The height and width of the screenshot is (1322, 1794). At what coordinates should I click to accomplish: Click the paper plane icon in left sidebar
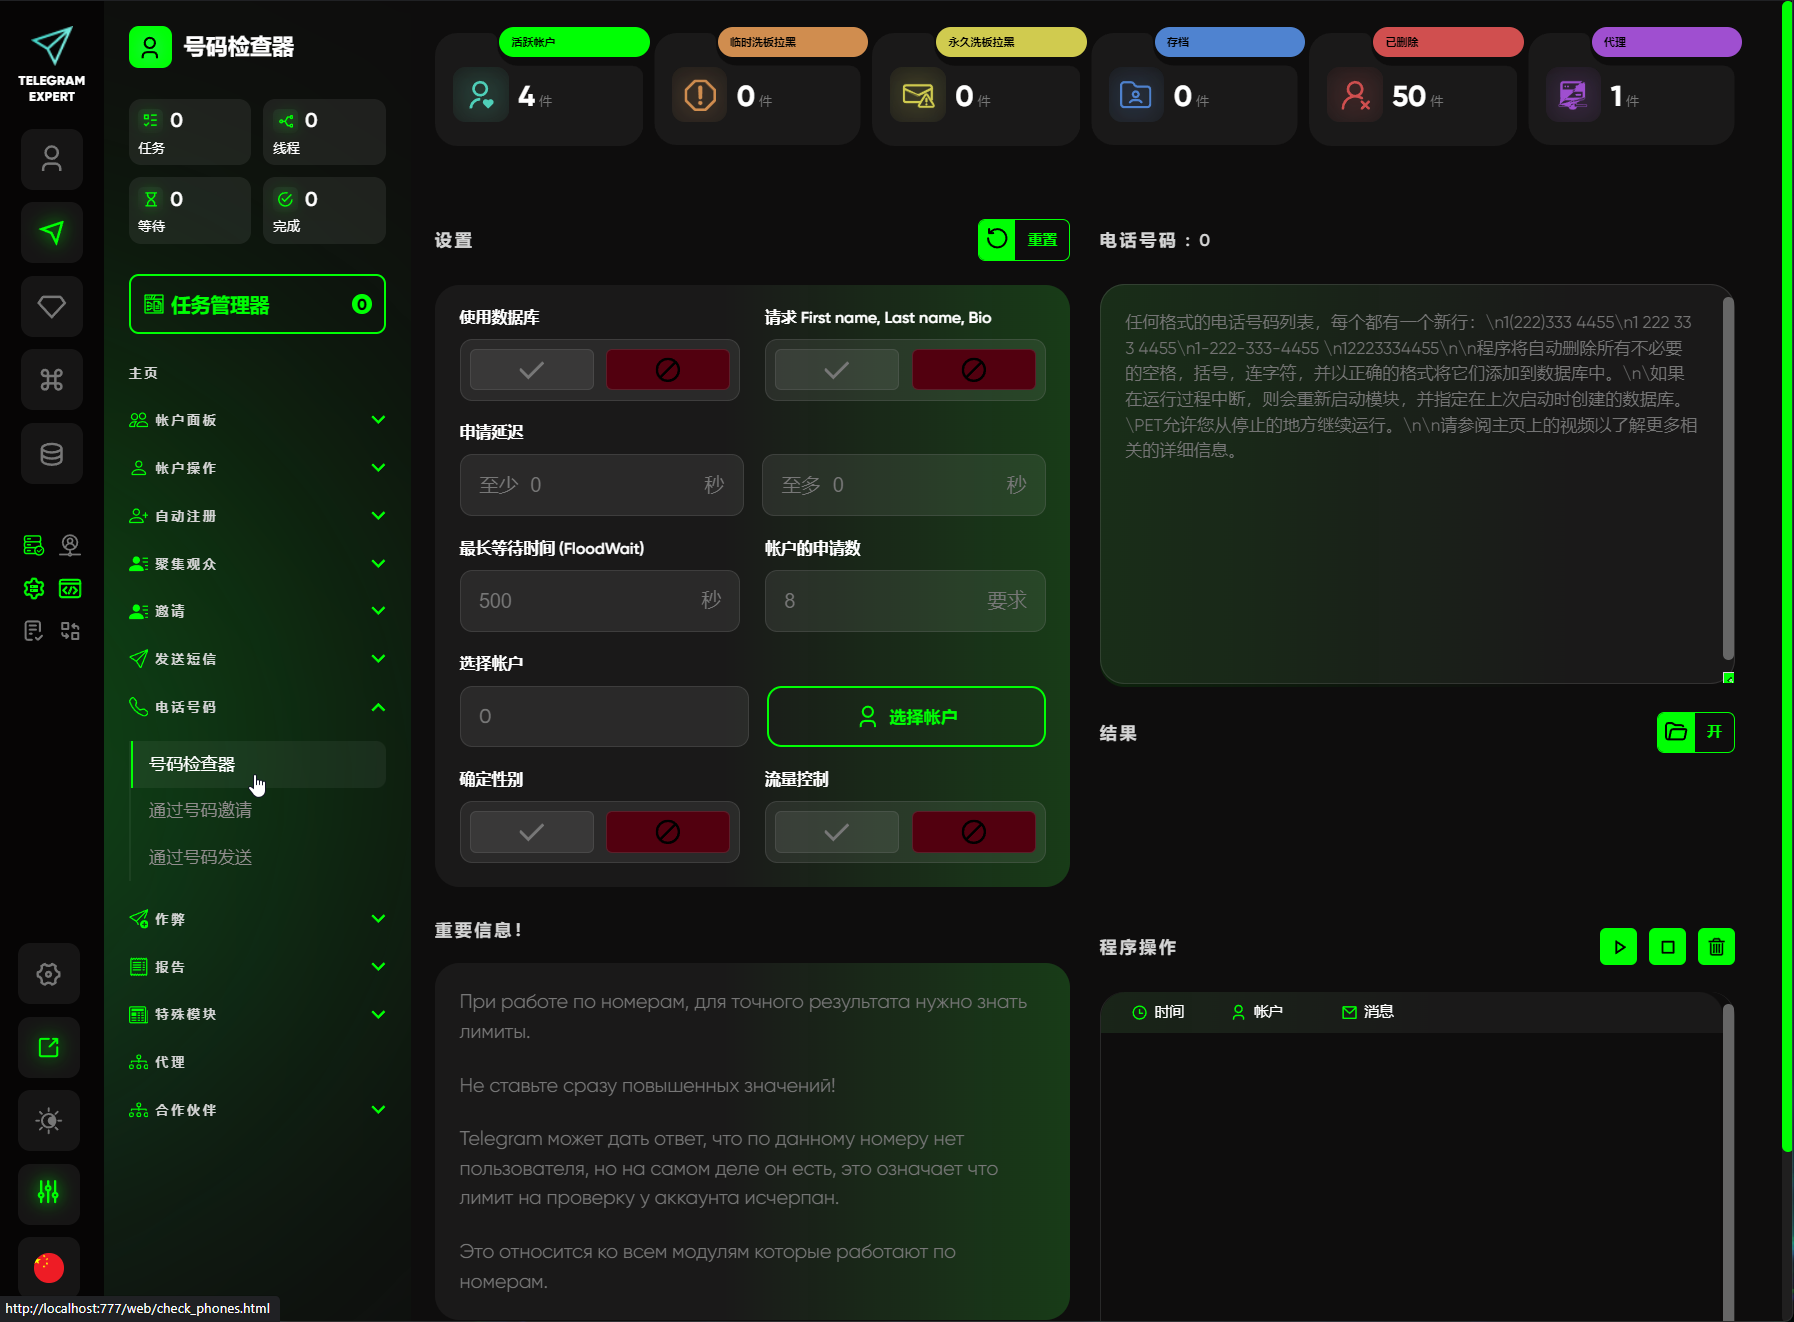(52, 232)
